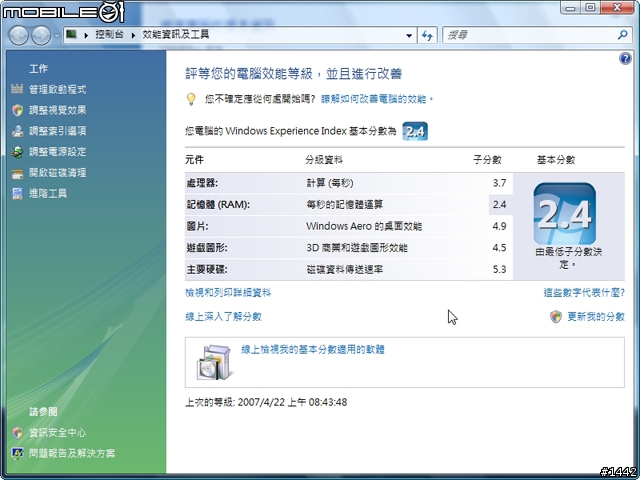
Task: Close the window with red X
Action: pos(618,8)
